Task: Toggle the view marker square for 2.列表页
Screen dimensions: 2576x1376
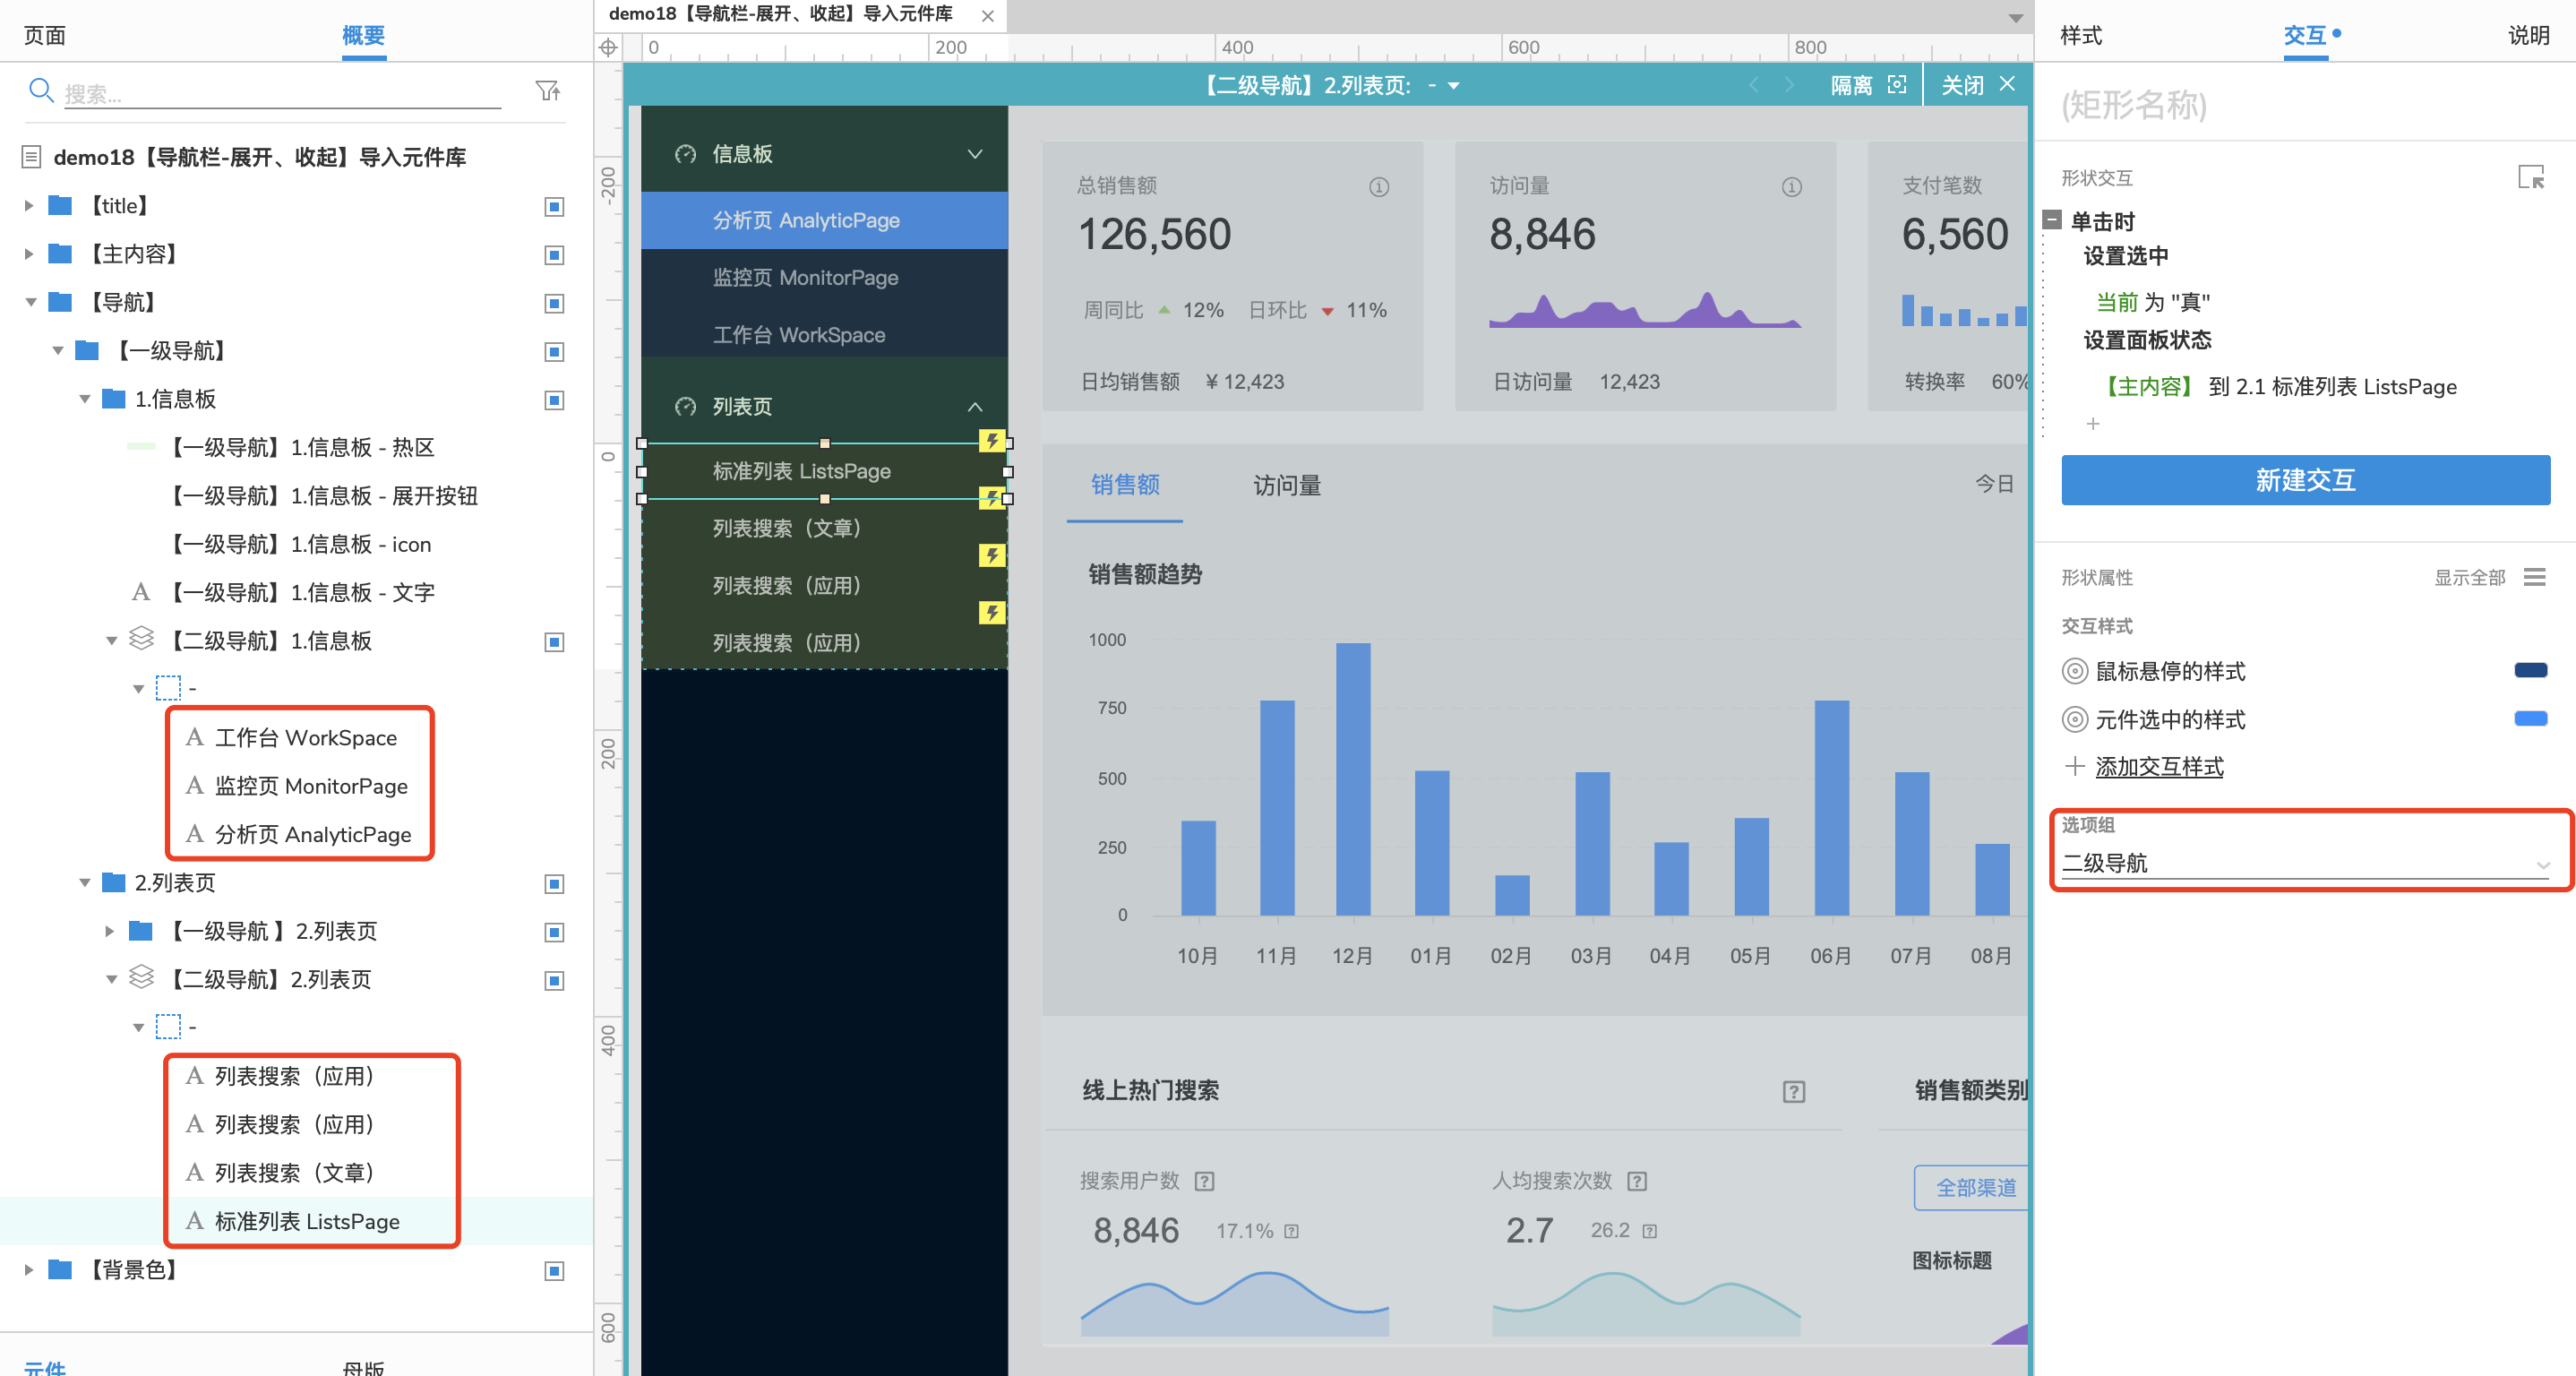Action: click(x=554, y=884)
